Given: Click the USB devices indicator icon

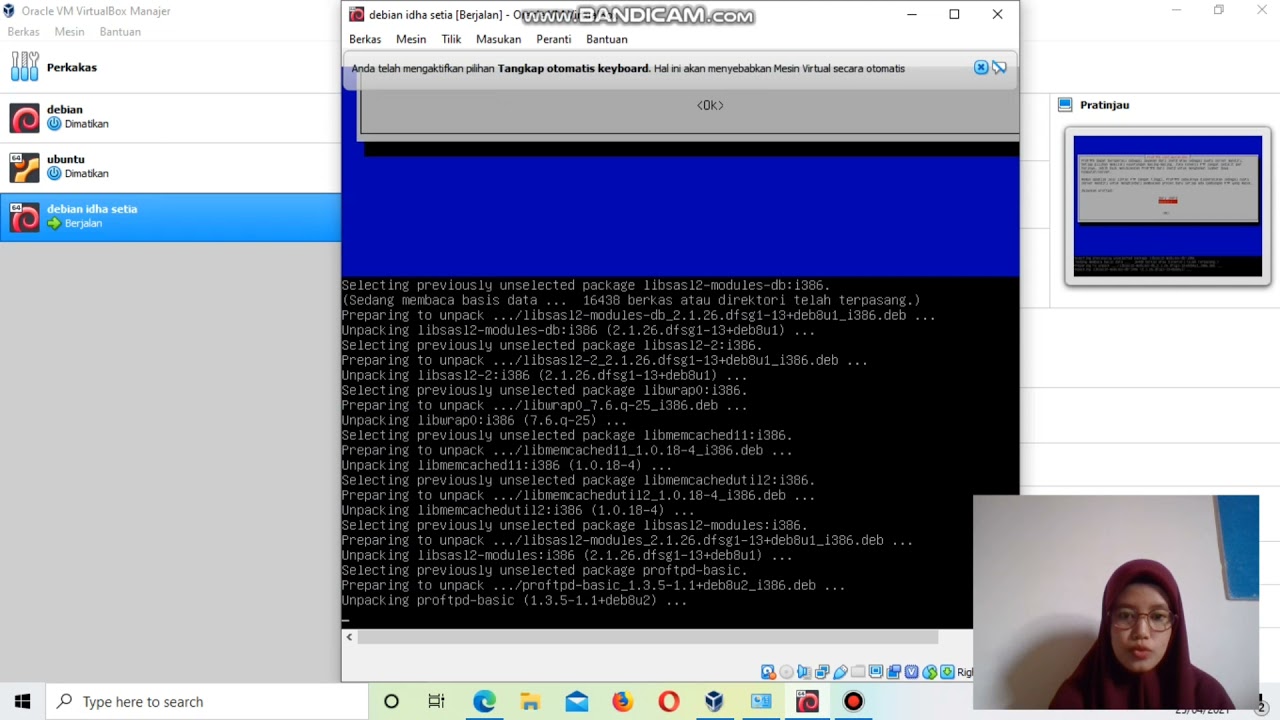Looking at the screenshot, I should click(840, 672).
